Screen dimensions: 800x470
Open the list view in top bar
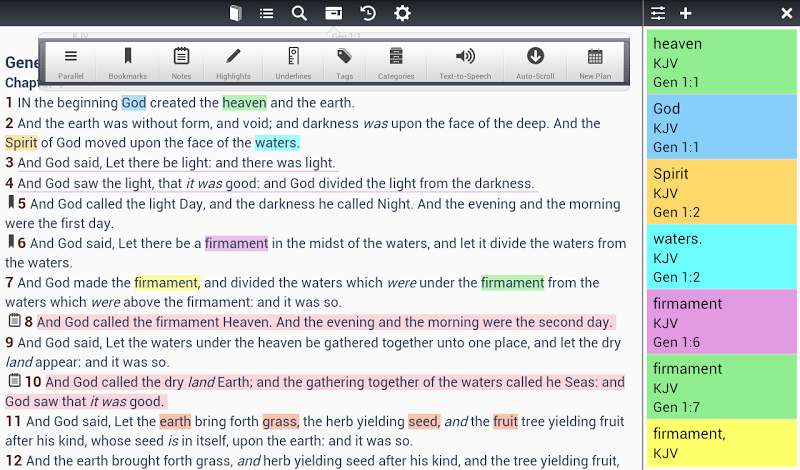[x=267, y=13]
